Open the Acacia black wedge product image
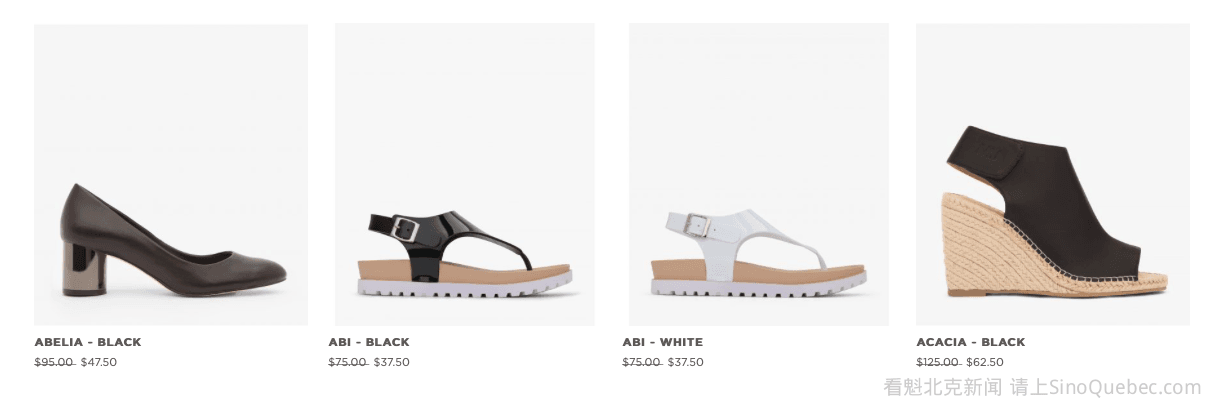The image size is (1208, 404). [1053, 174]
